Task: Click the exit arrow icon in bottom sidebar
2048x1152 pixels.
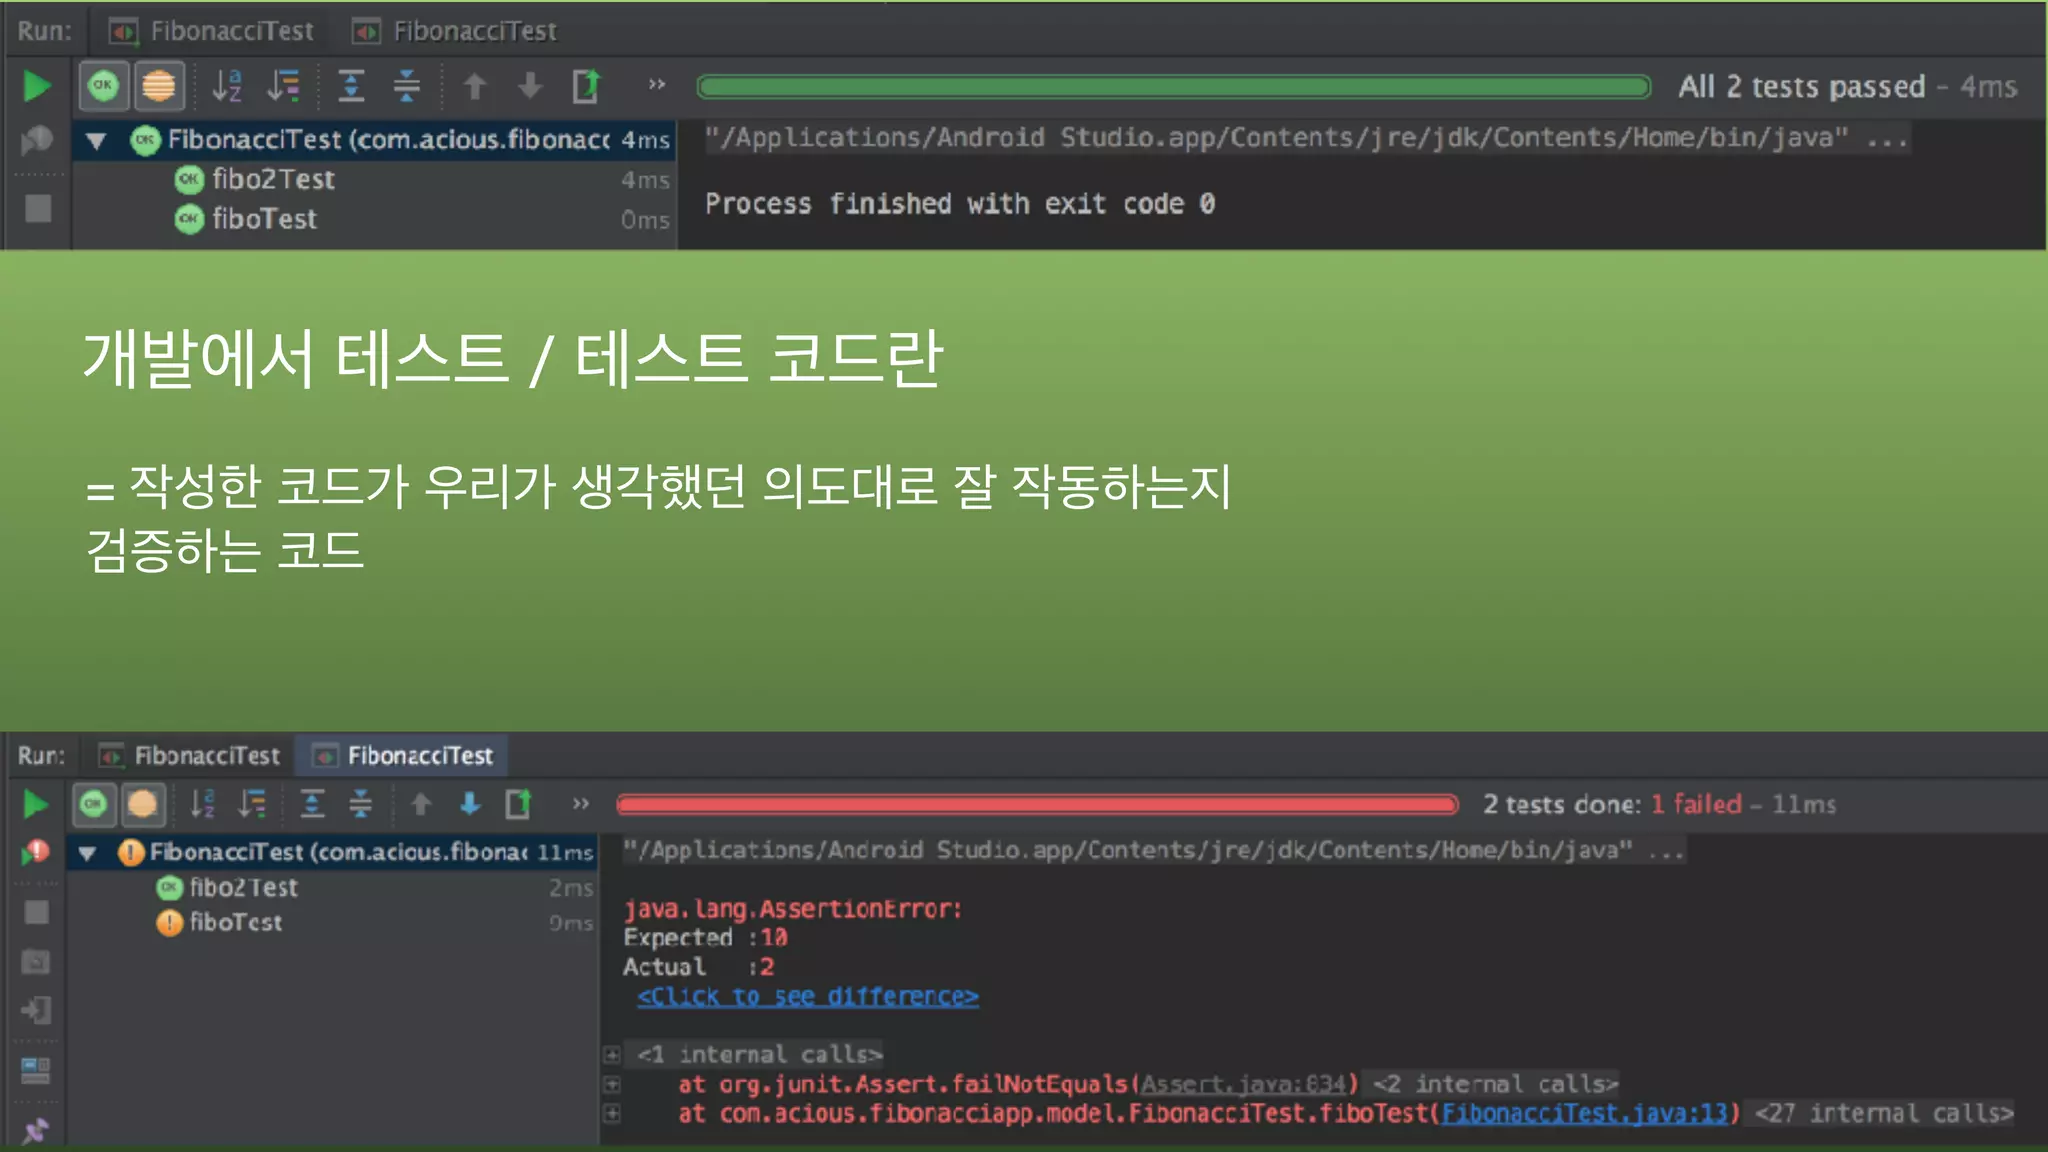Action: click(36, 1010)
